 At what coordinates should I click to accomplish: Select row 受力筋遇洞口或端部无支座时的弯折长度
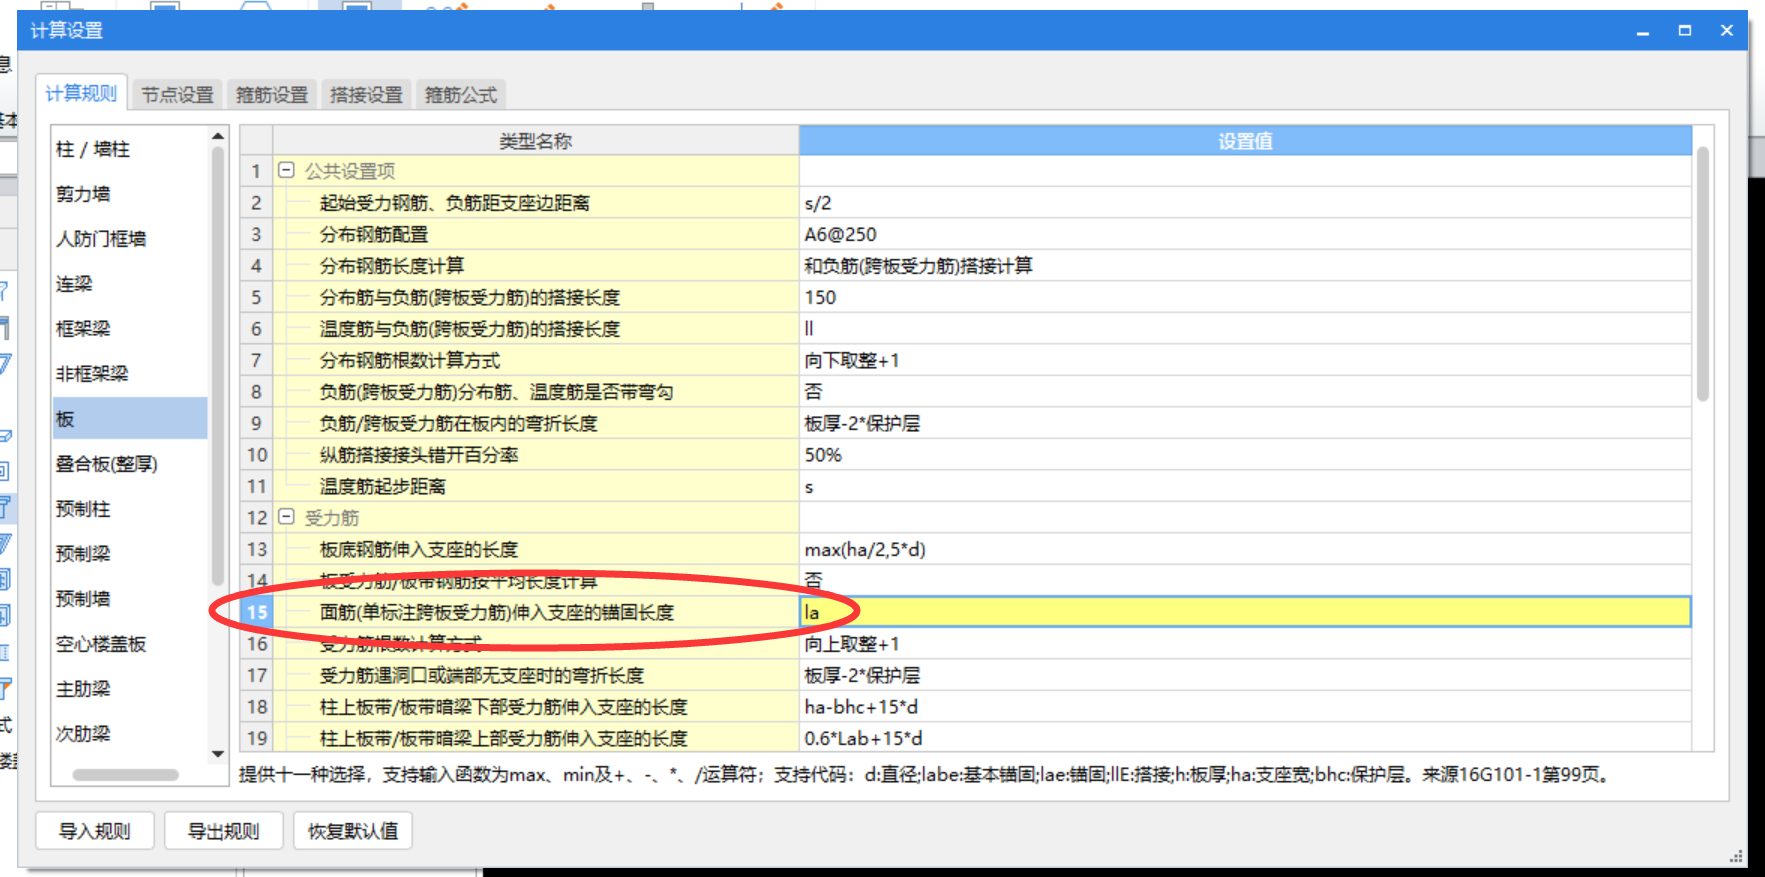tap(536, 675)
